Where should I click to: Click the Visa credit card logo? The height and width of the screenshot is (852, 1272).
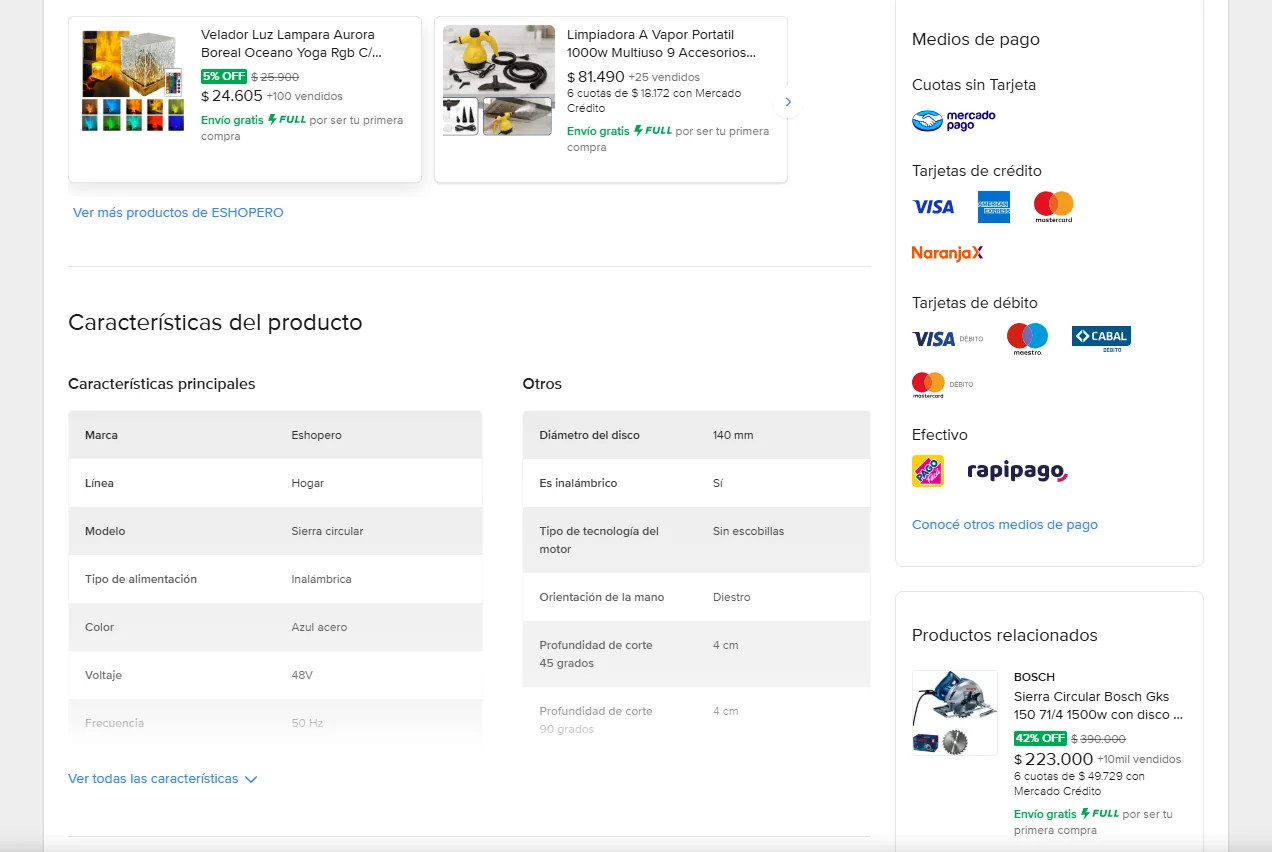click(933, 207)
